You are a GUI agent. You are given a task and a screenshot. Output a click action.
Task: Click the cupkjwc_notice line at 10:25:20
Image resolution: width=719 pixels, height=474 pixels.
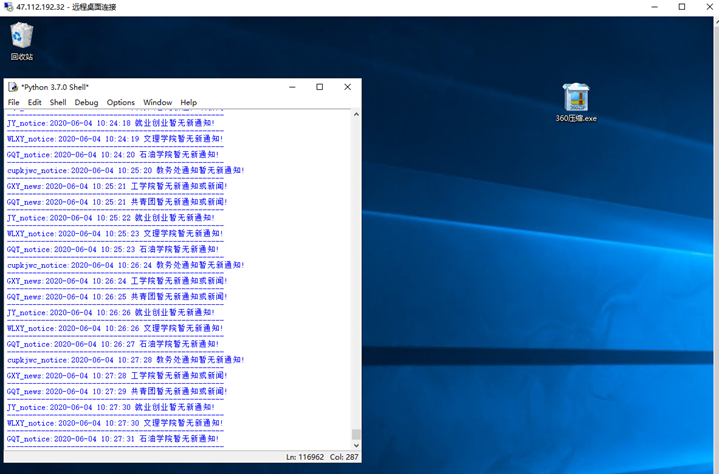126,170
